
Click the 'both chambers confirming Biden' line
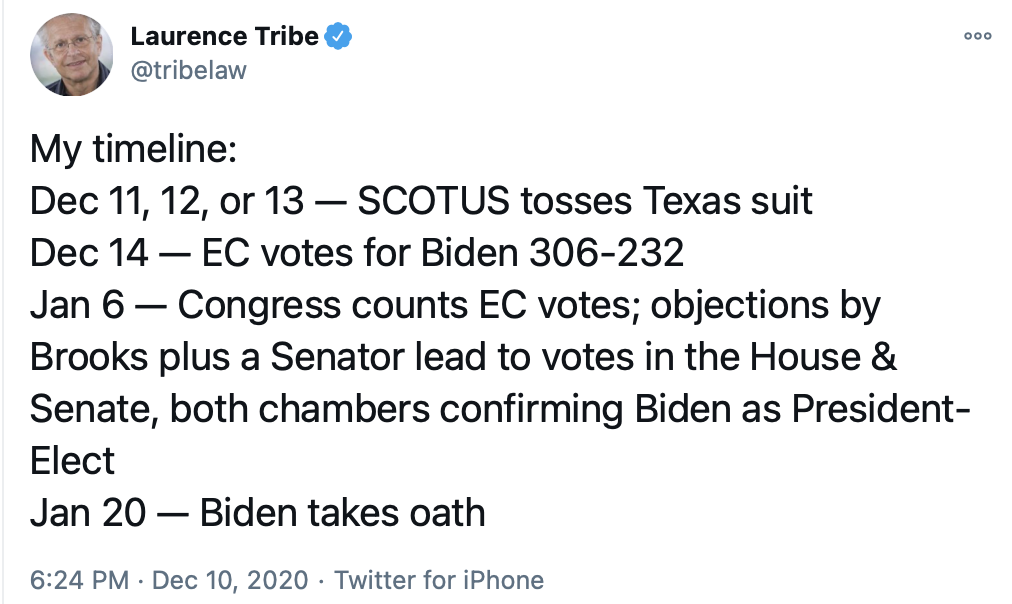pyautogui.click(x=500, y=409)
